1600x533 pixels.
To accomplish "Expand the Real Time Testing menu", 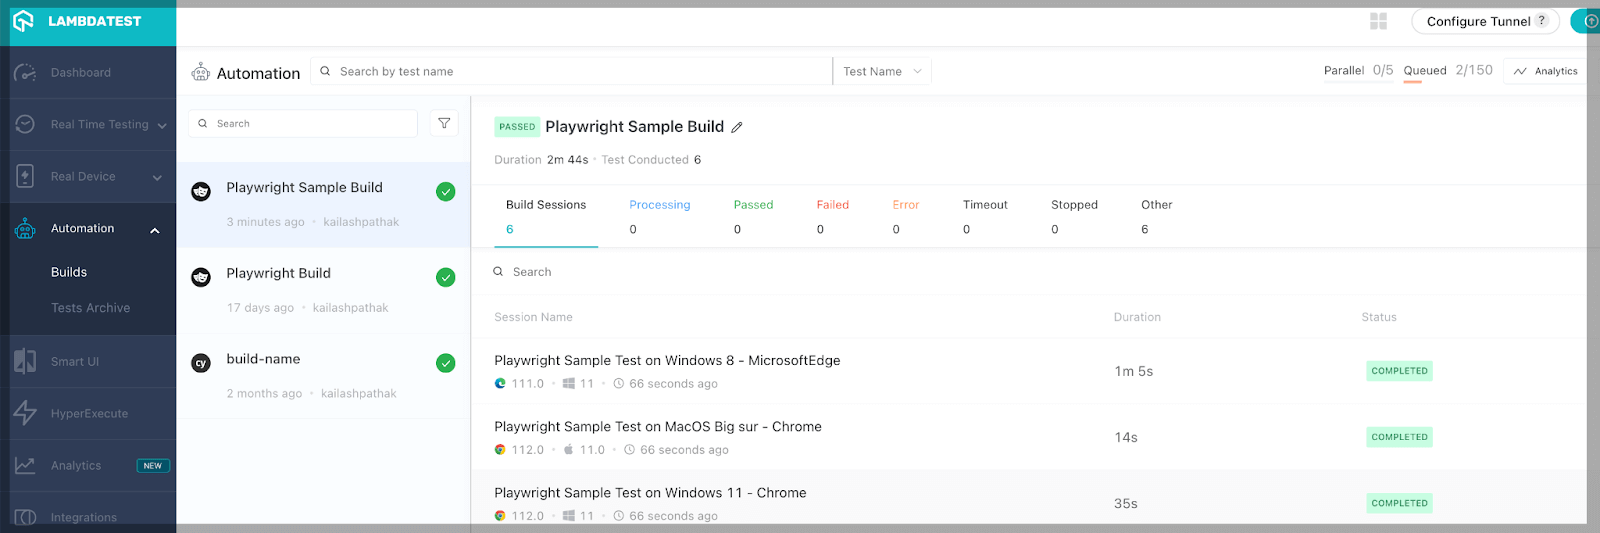I will tap(162, 125).
